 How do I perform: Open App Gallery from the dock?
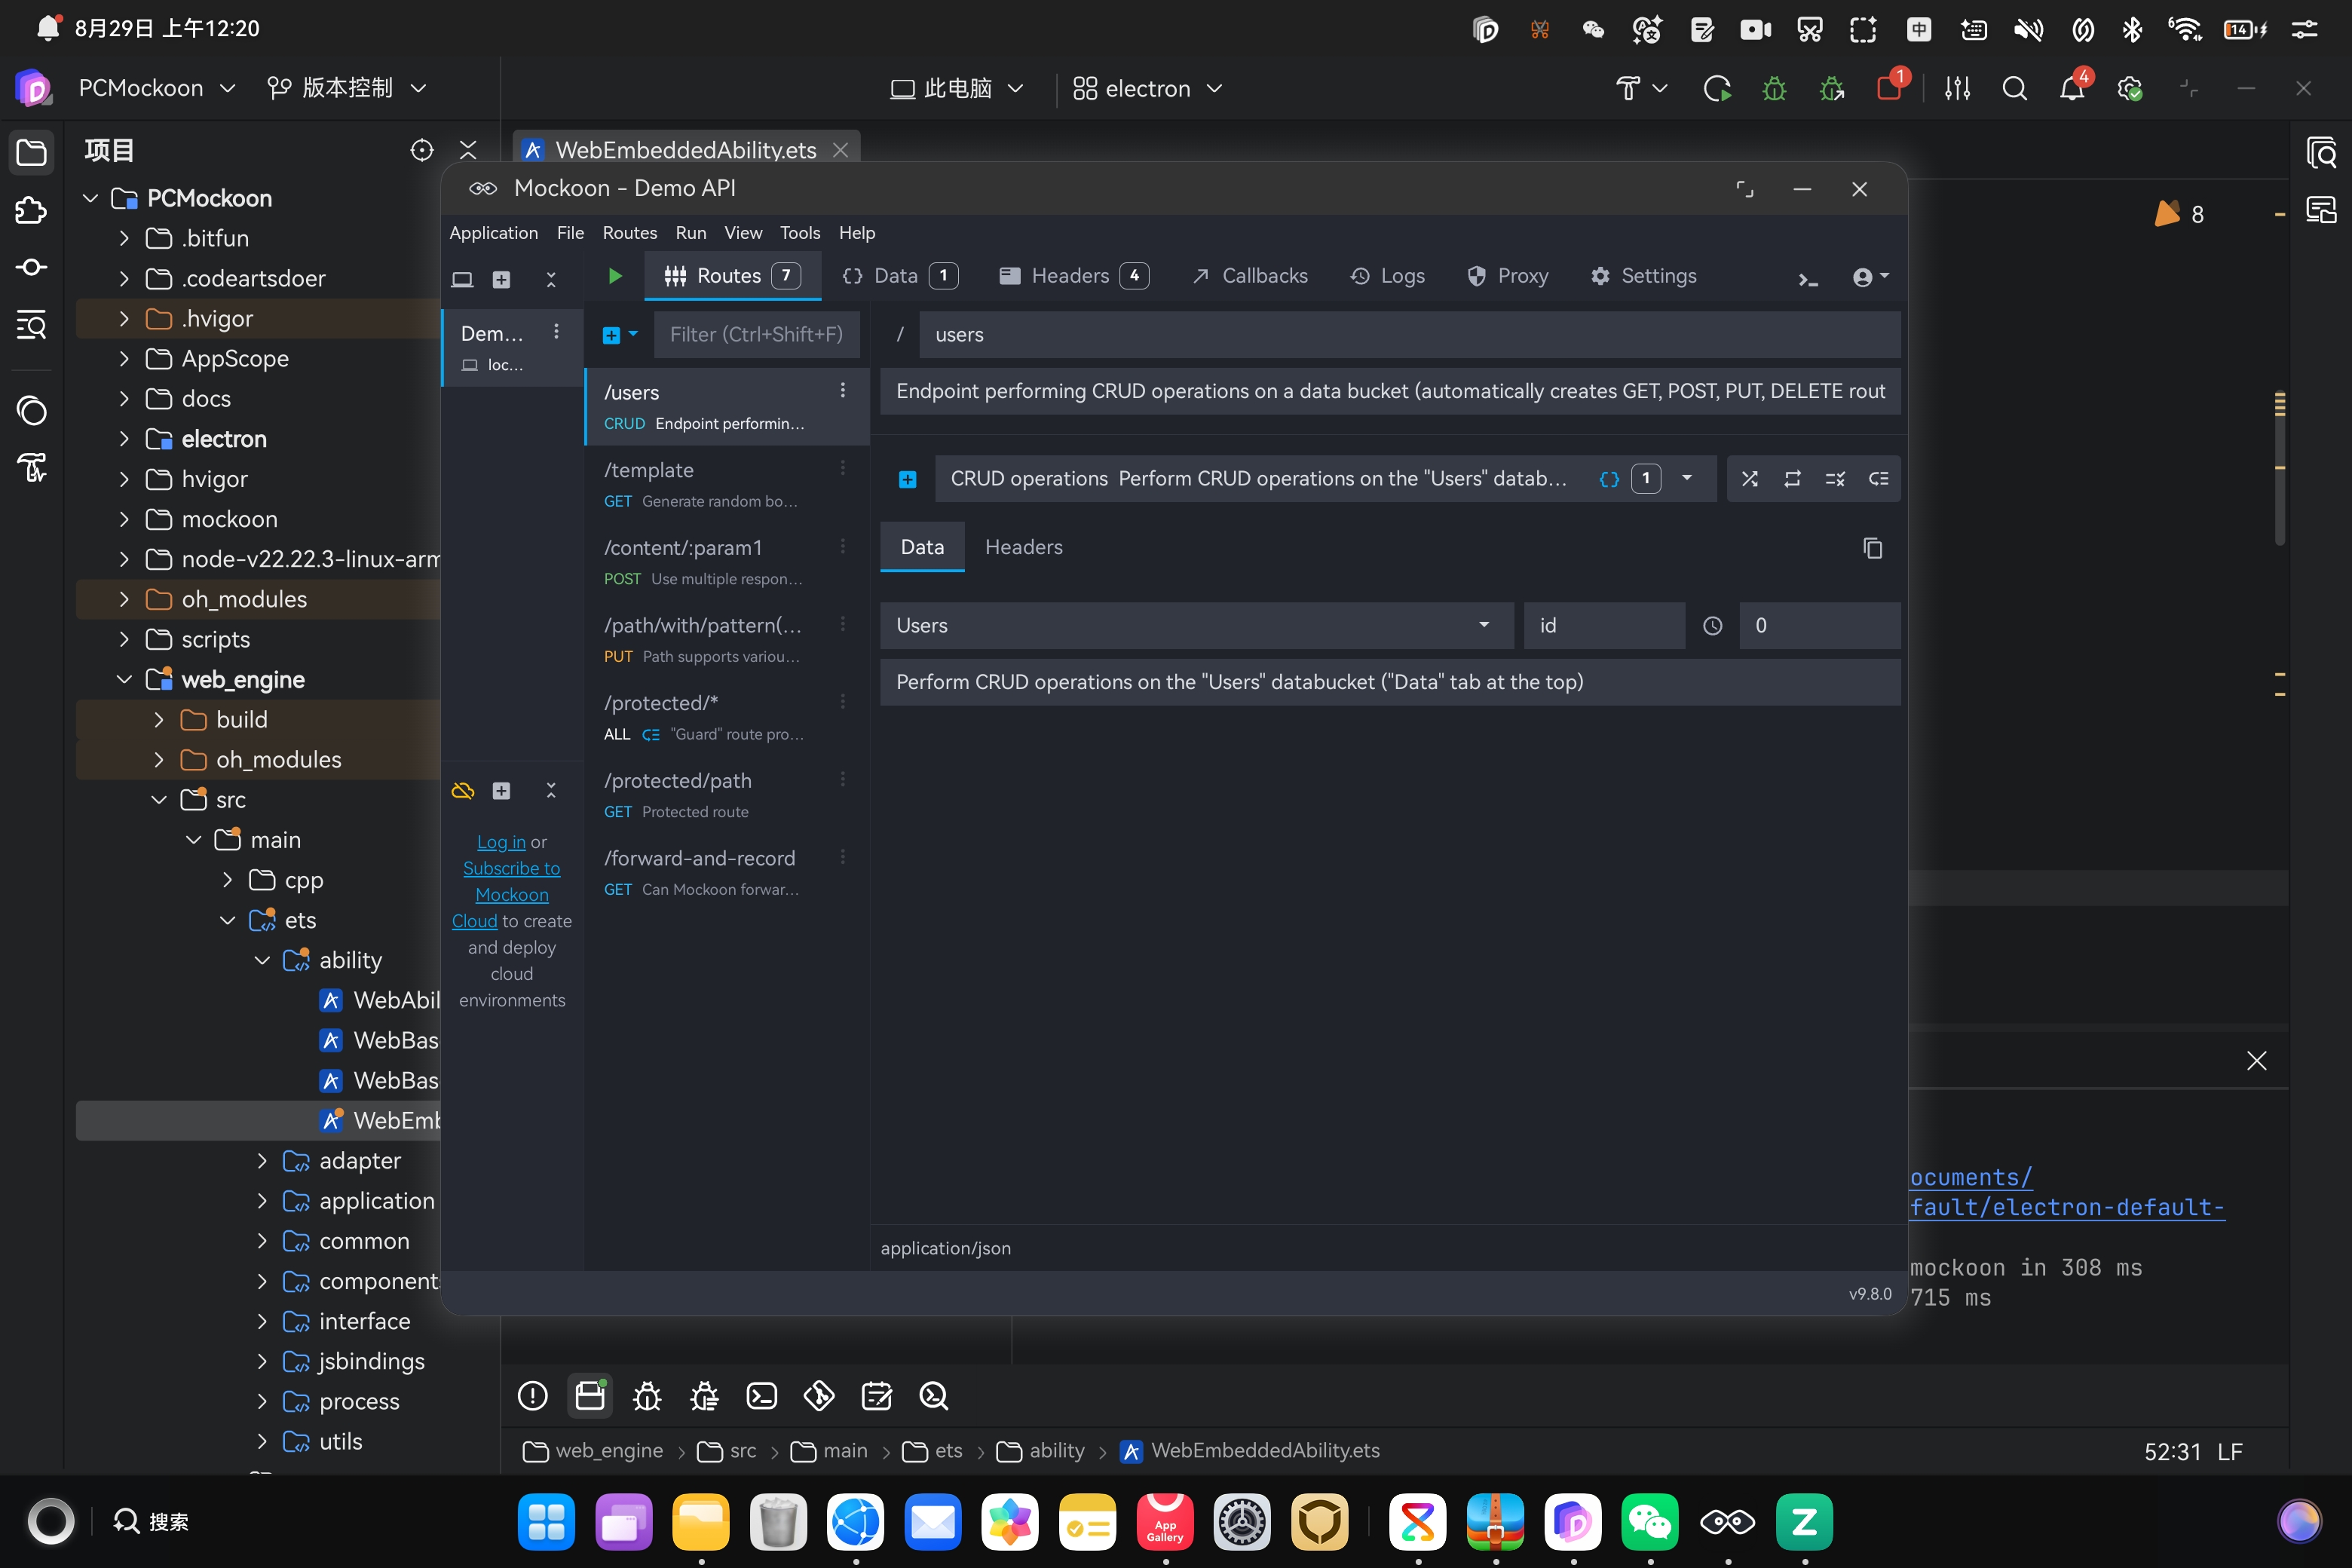click(x=1165, y=1521)
